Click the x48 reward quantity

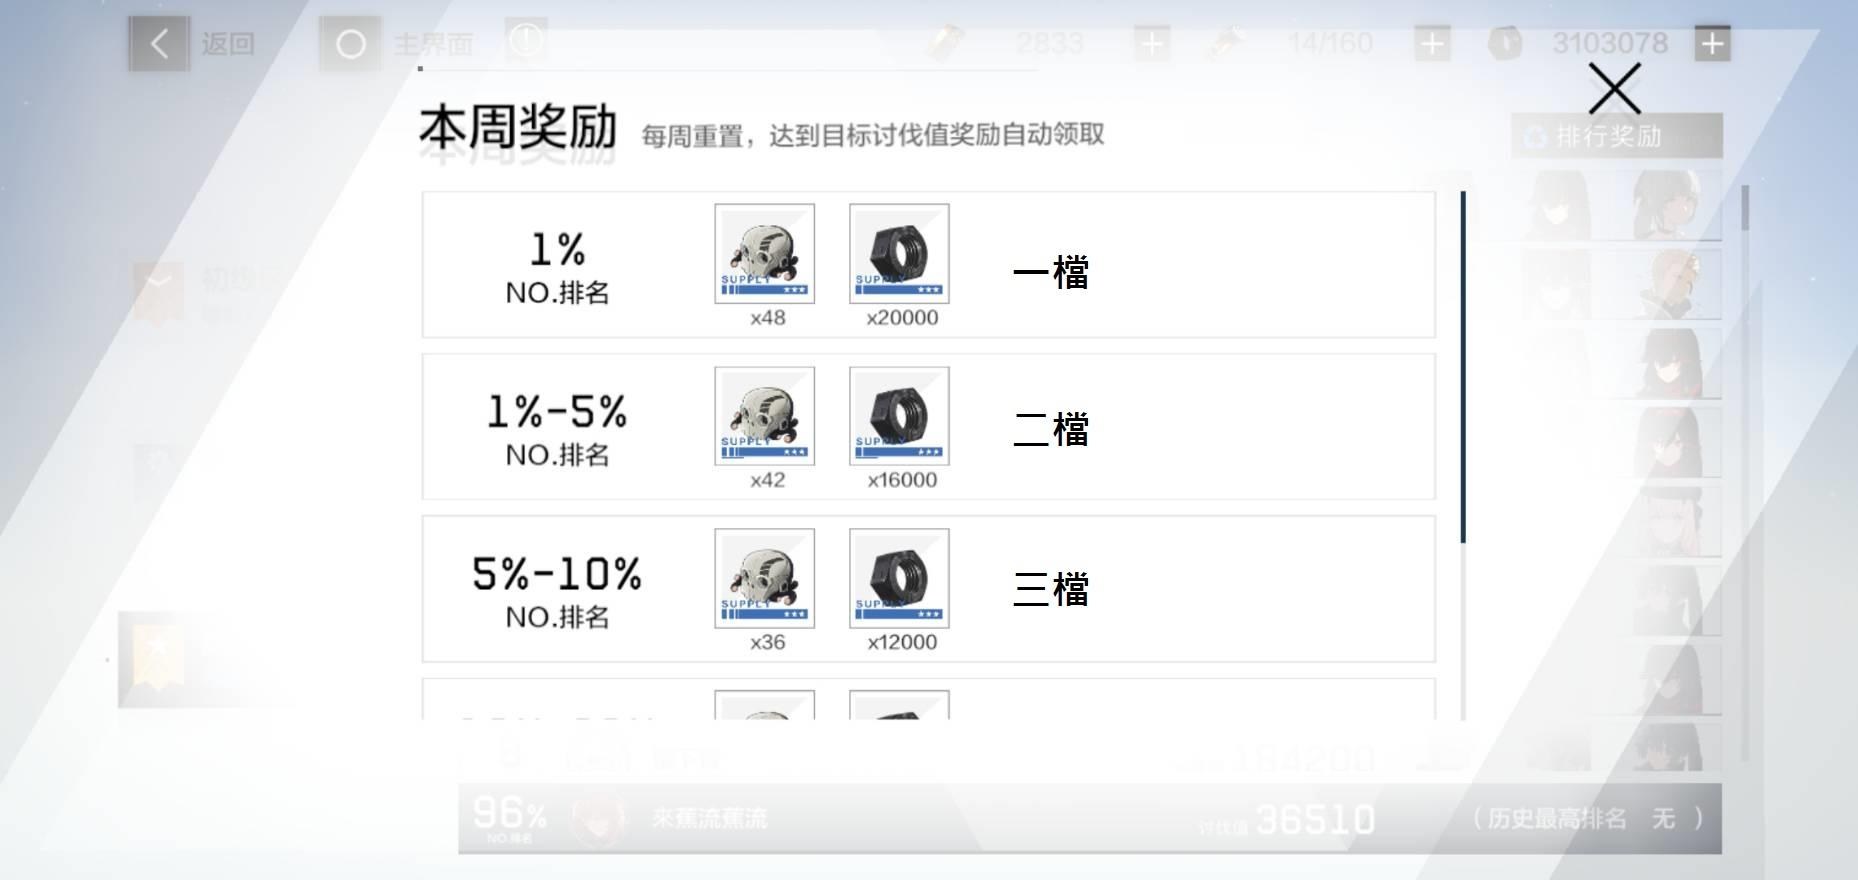(767, 318)
